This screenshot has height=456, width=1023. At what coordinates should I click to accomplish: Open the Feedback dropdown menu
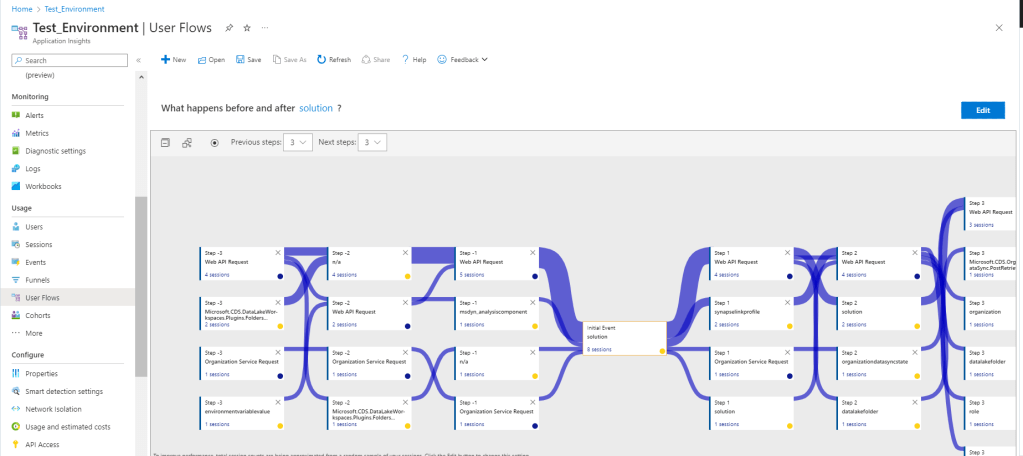462,60
